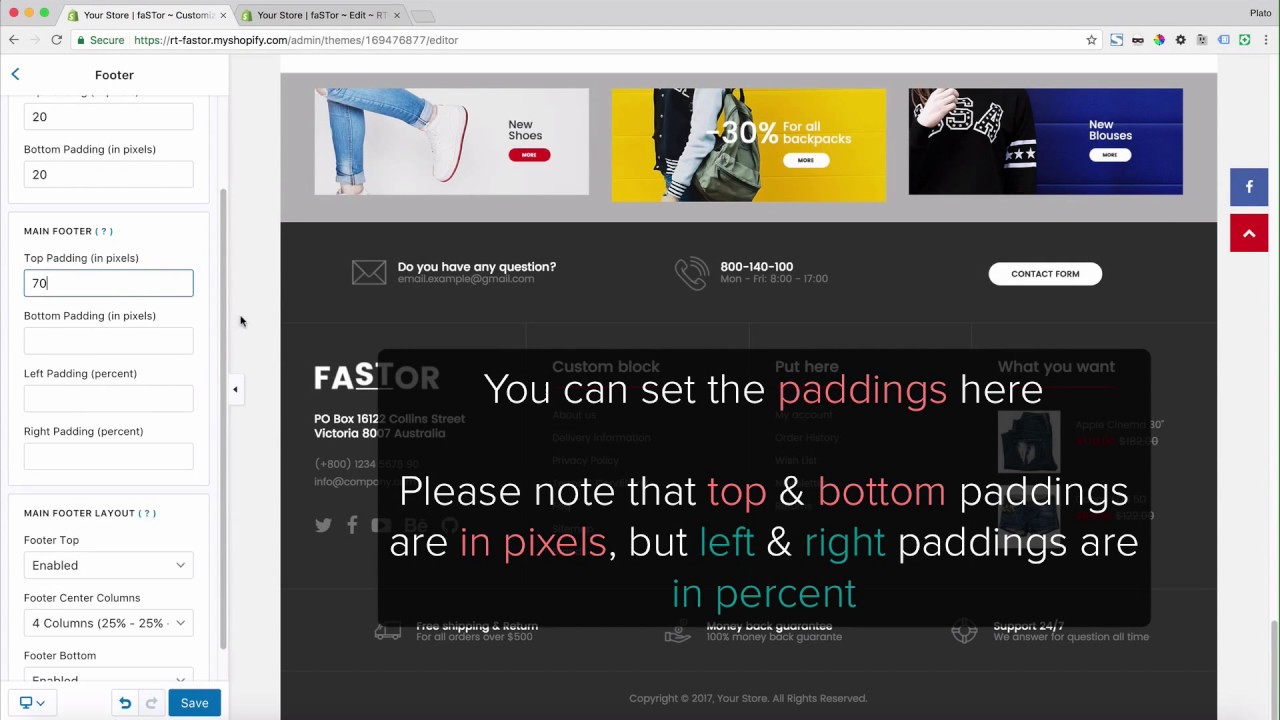Click the gray folder-face extension icon
Viewport: 1280px width, 720px height.
pos(1202,40)
